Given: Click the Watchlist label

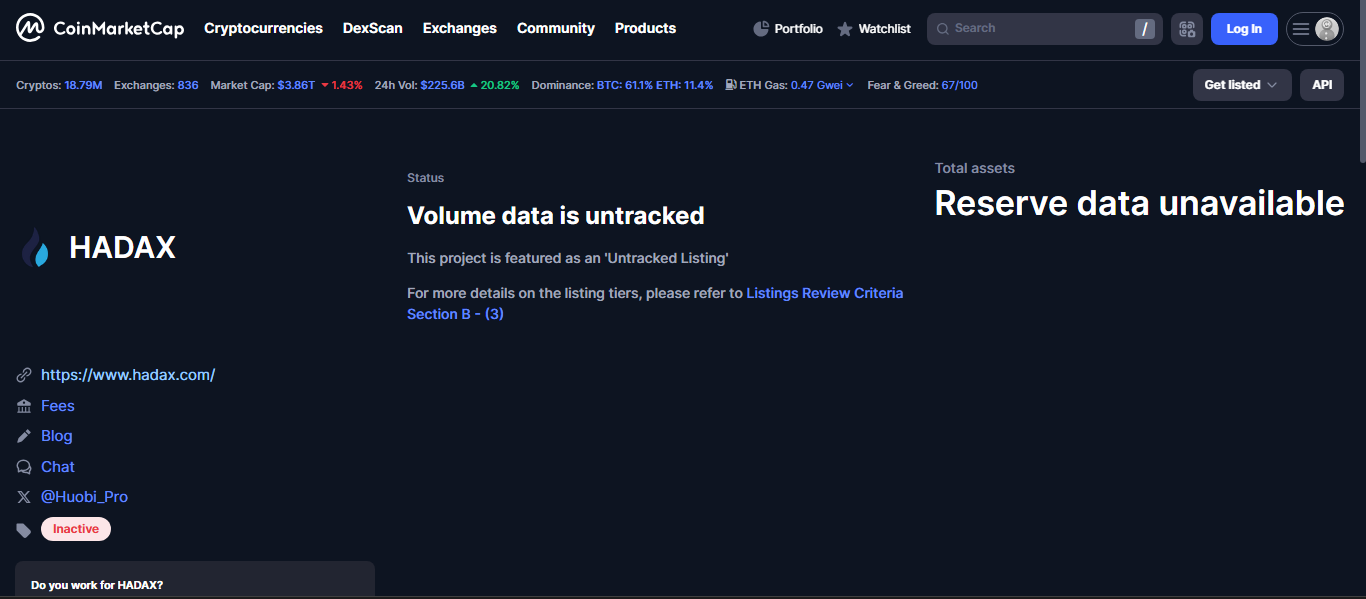Looking at the screenshot, I should (885, 29).
